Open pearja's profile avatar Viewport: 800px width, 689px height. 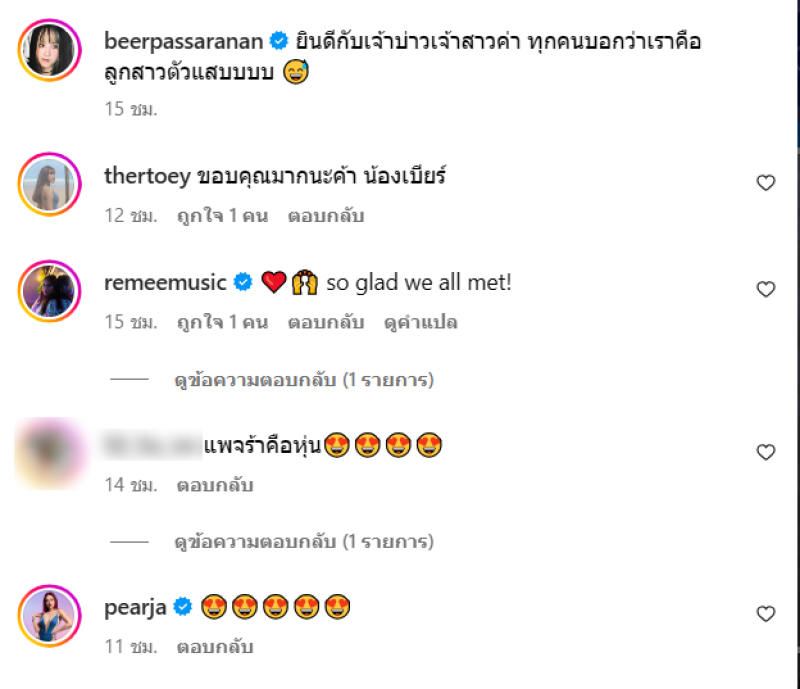(x=49, y=616)
